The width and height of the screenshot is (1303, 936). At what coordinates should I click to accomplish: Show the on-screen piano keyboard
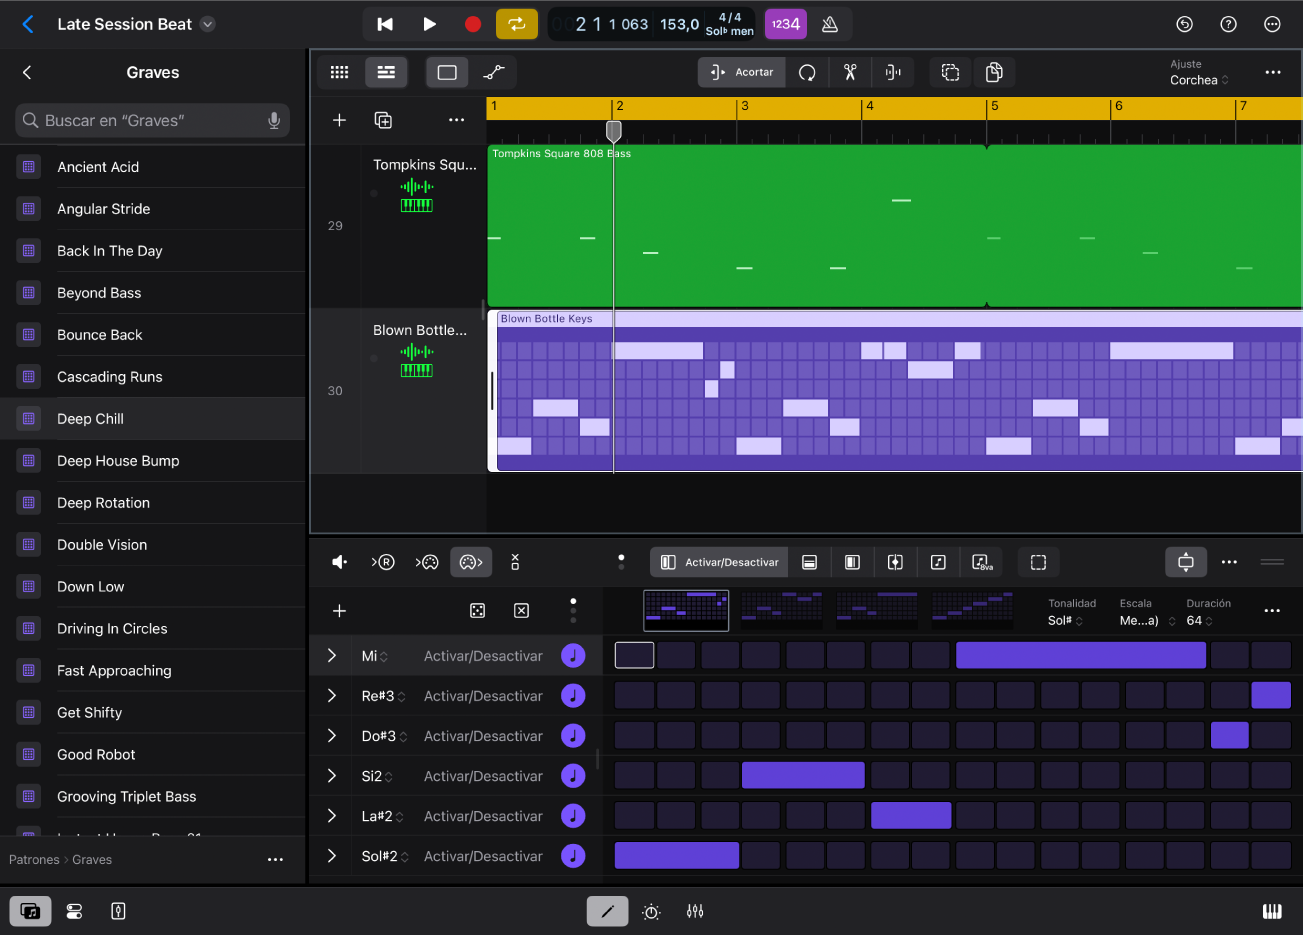click(x=1272, y=911)
